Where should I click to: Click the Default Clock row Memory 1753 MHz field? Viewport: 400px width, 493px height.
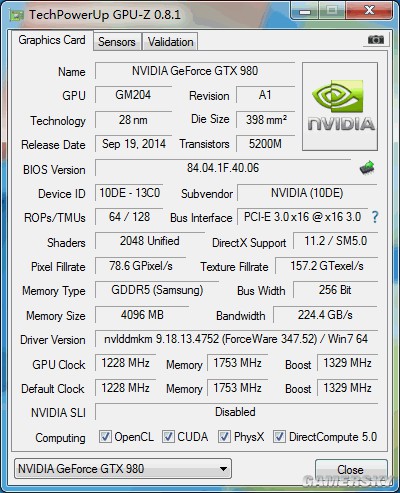point(237,388)
